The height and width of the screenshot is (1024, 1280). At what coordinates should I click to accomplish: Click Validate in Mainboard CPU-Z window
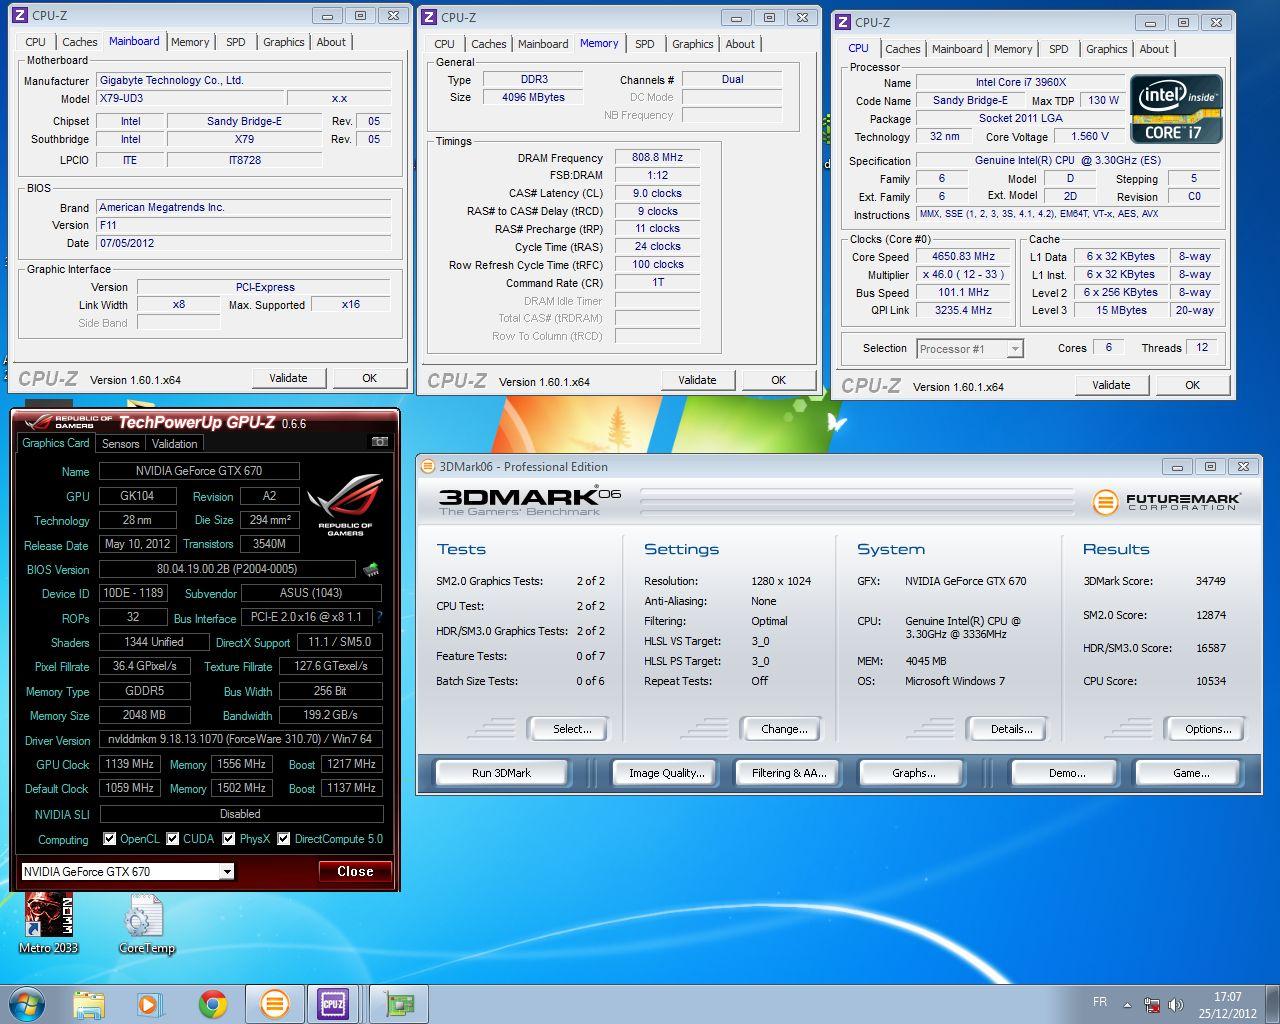(288, 378)
